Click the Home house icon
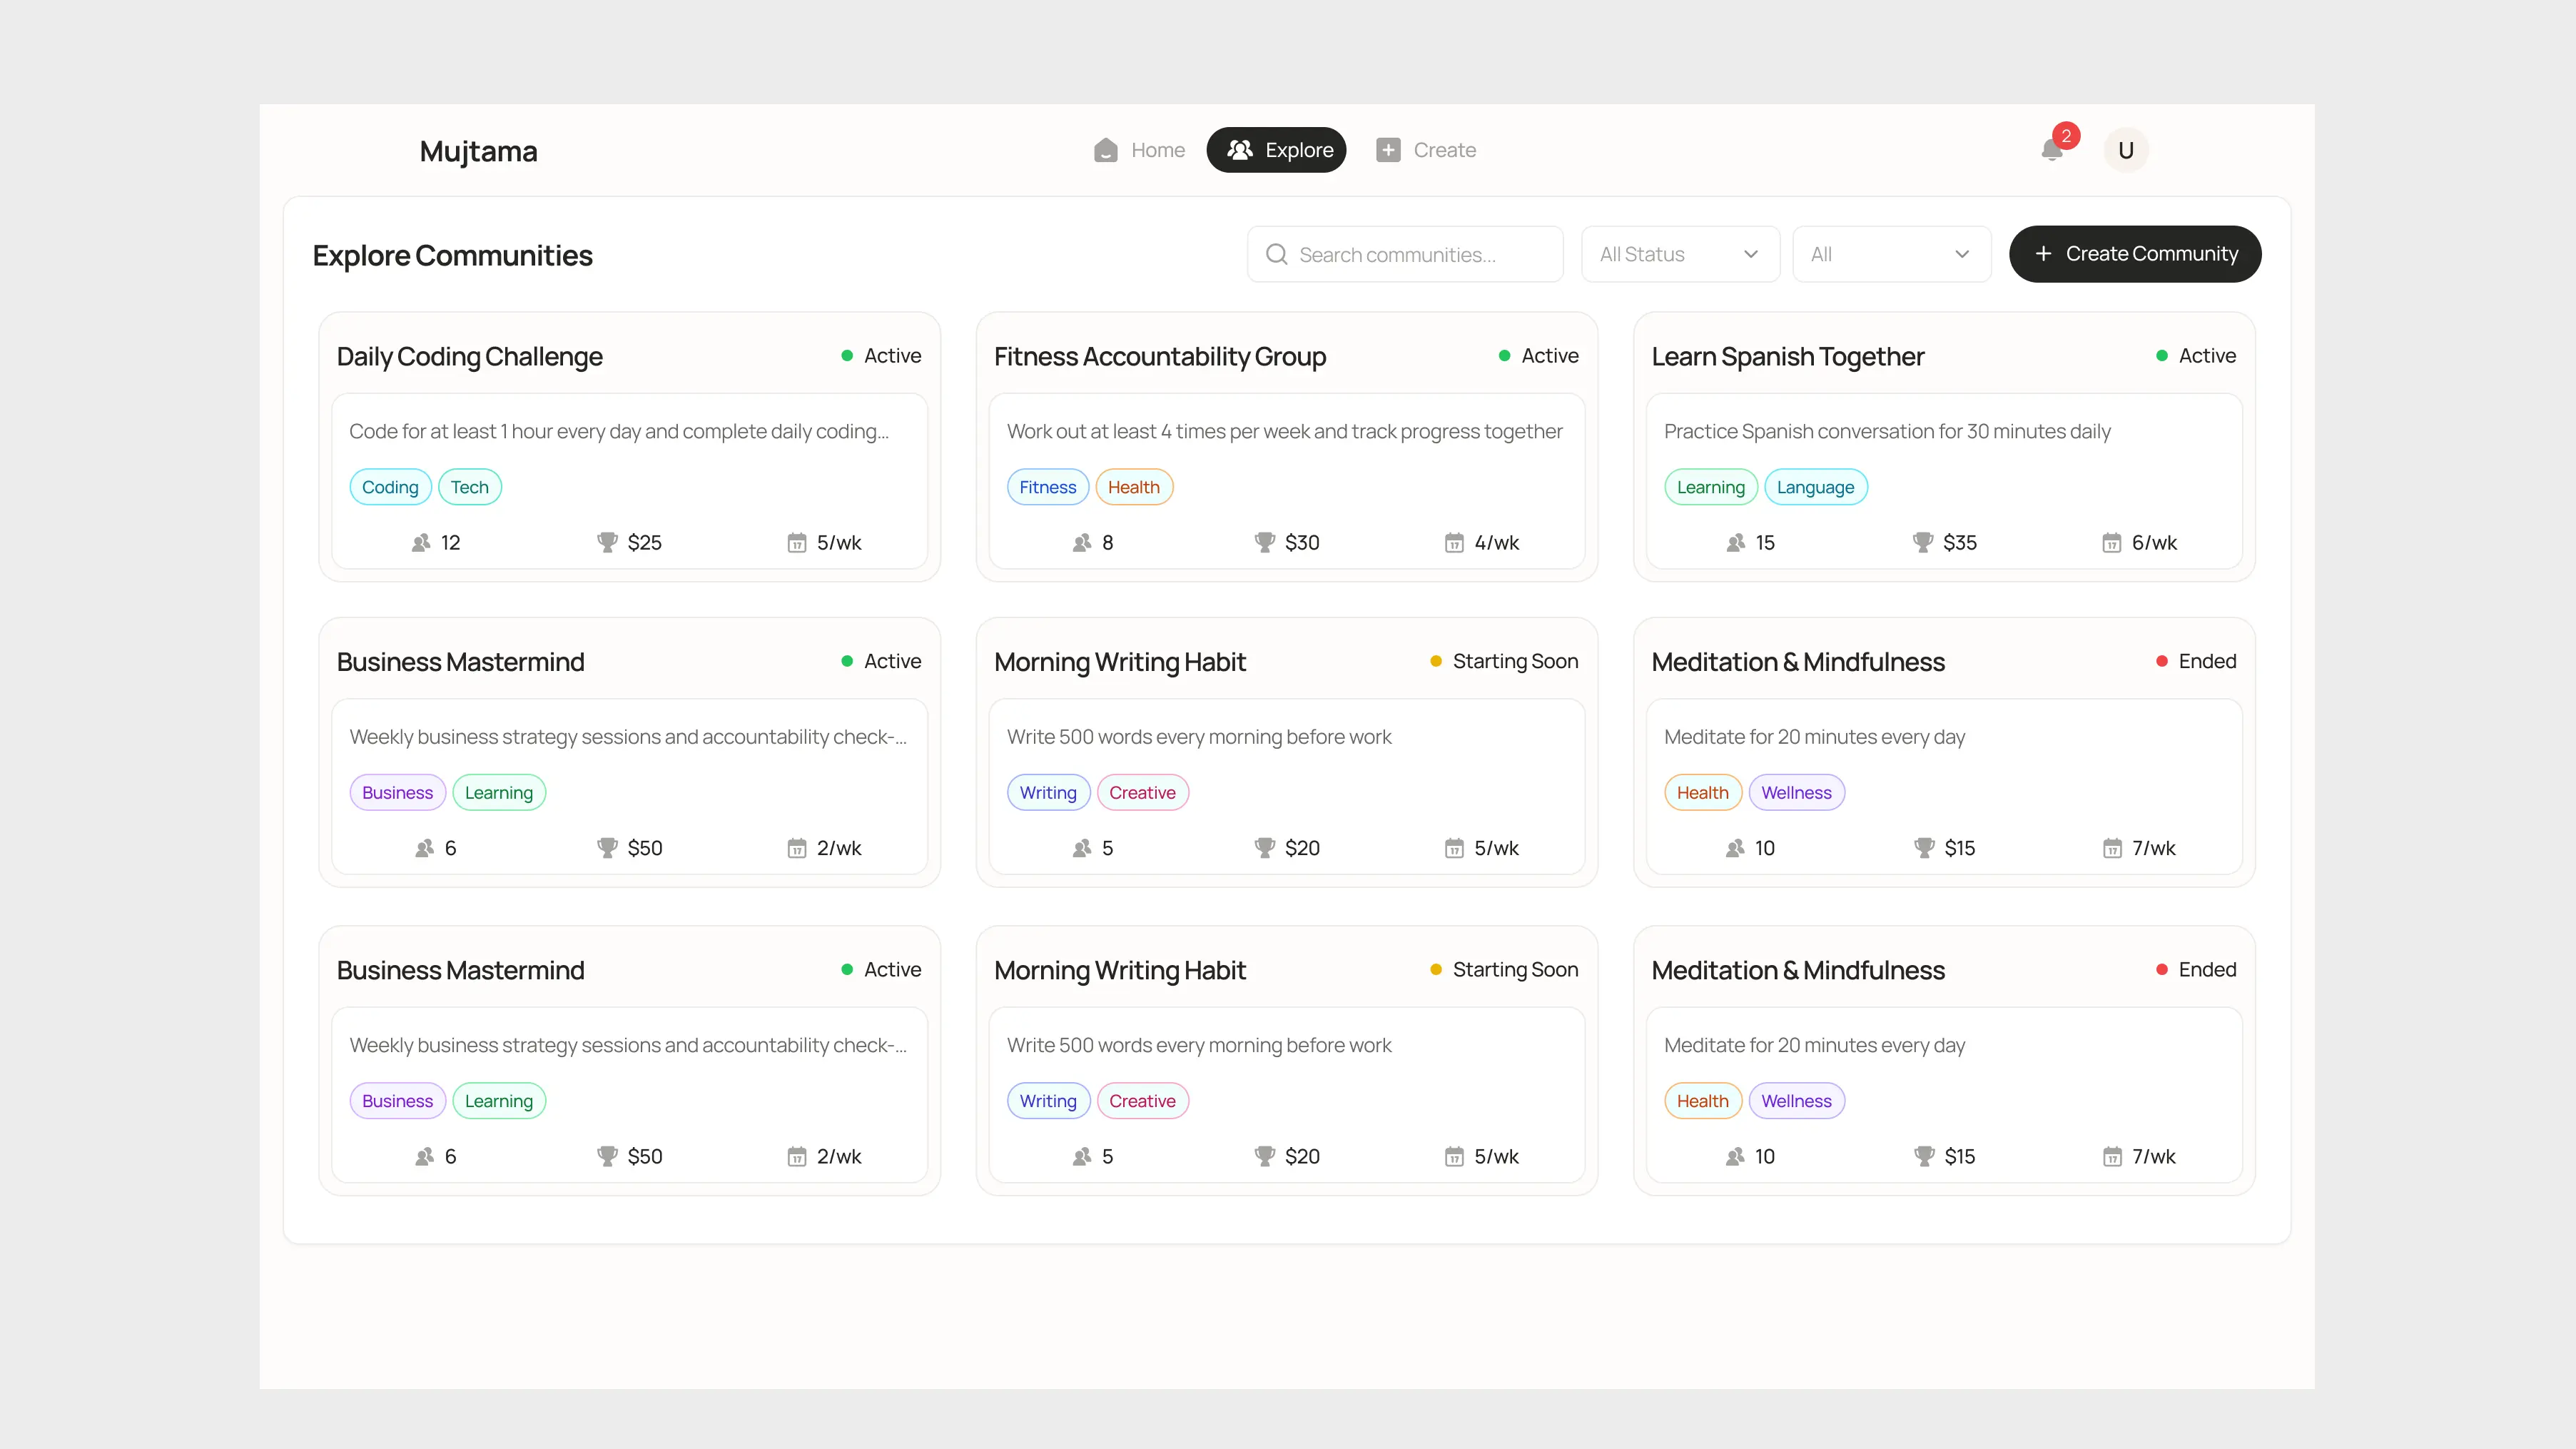2576x1449 pixels. tap(1105, 150)
